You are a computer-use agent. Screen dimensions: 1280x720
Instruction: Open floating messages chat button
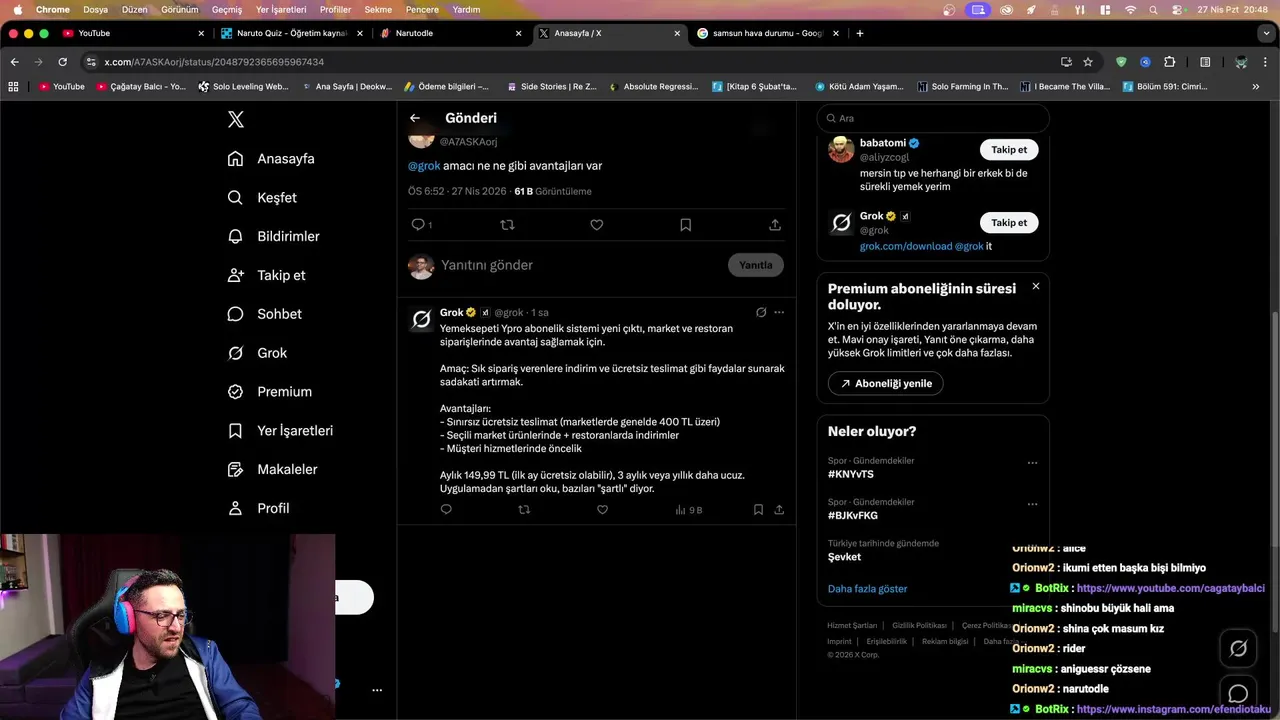pos(1238,694)
